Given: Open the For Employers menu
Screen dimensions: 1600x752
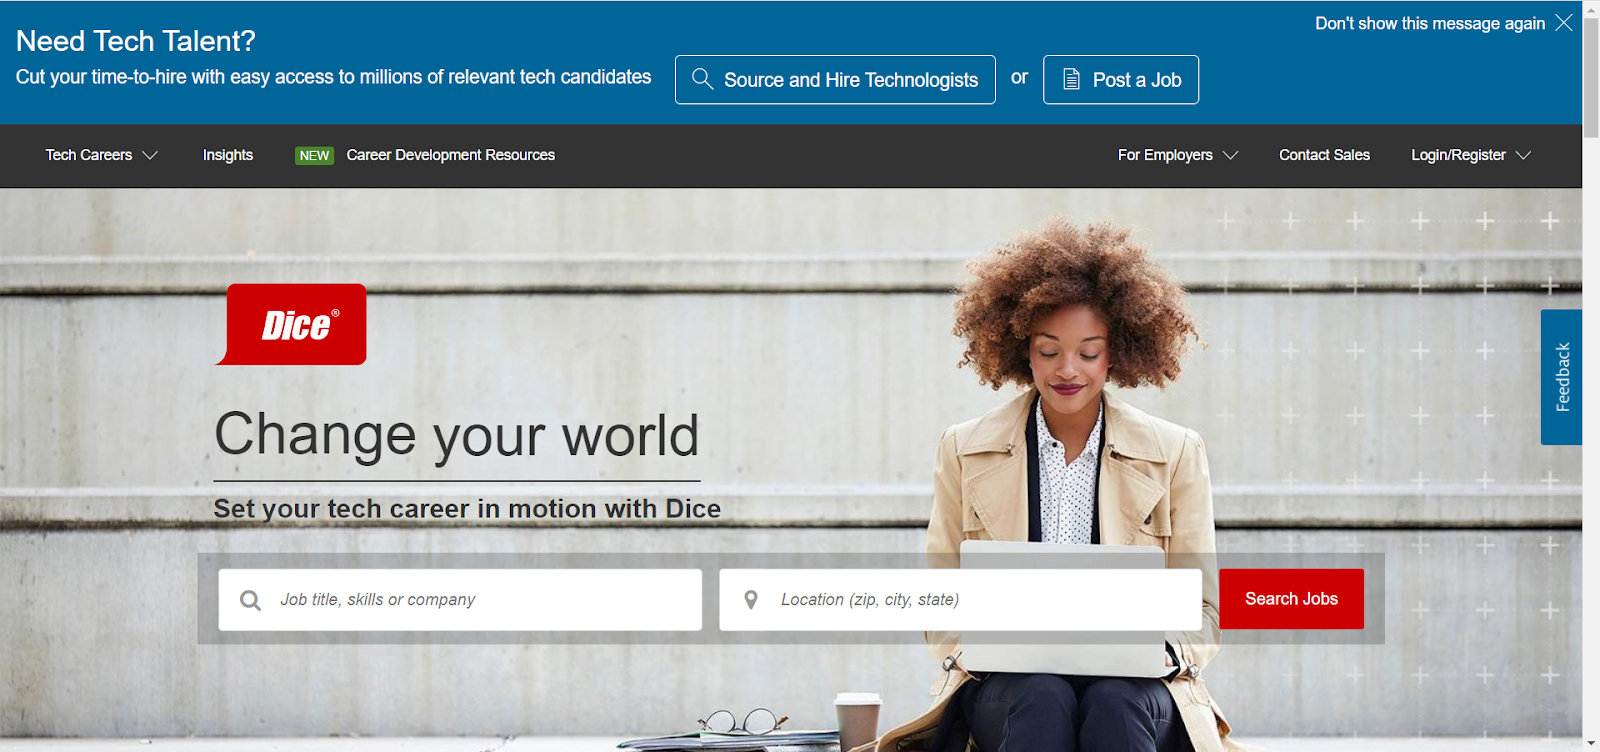Looking at the screenshot, I should (1178, 155).
